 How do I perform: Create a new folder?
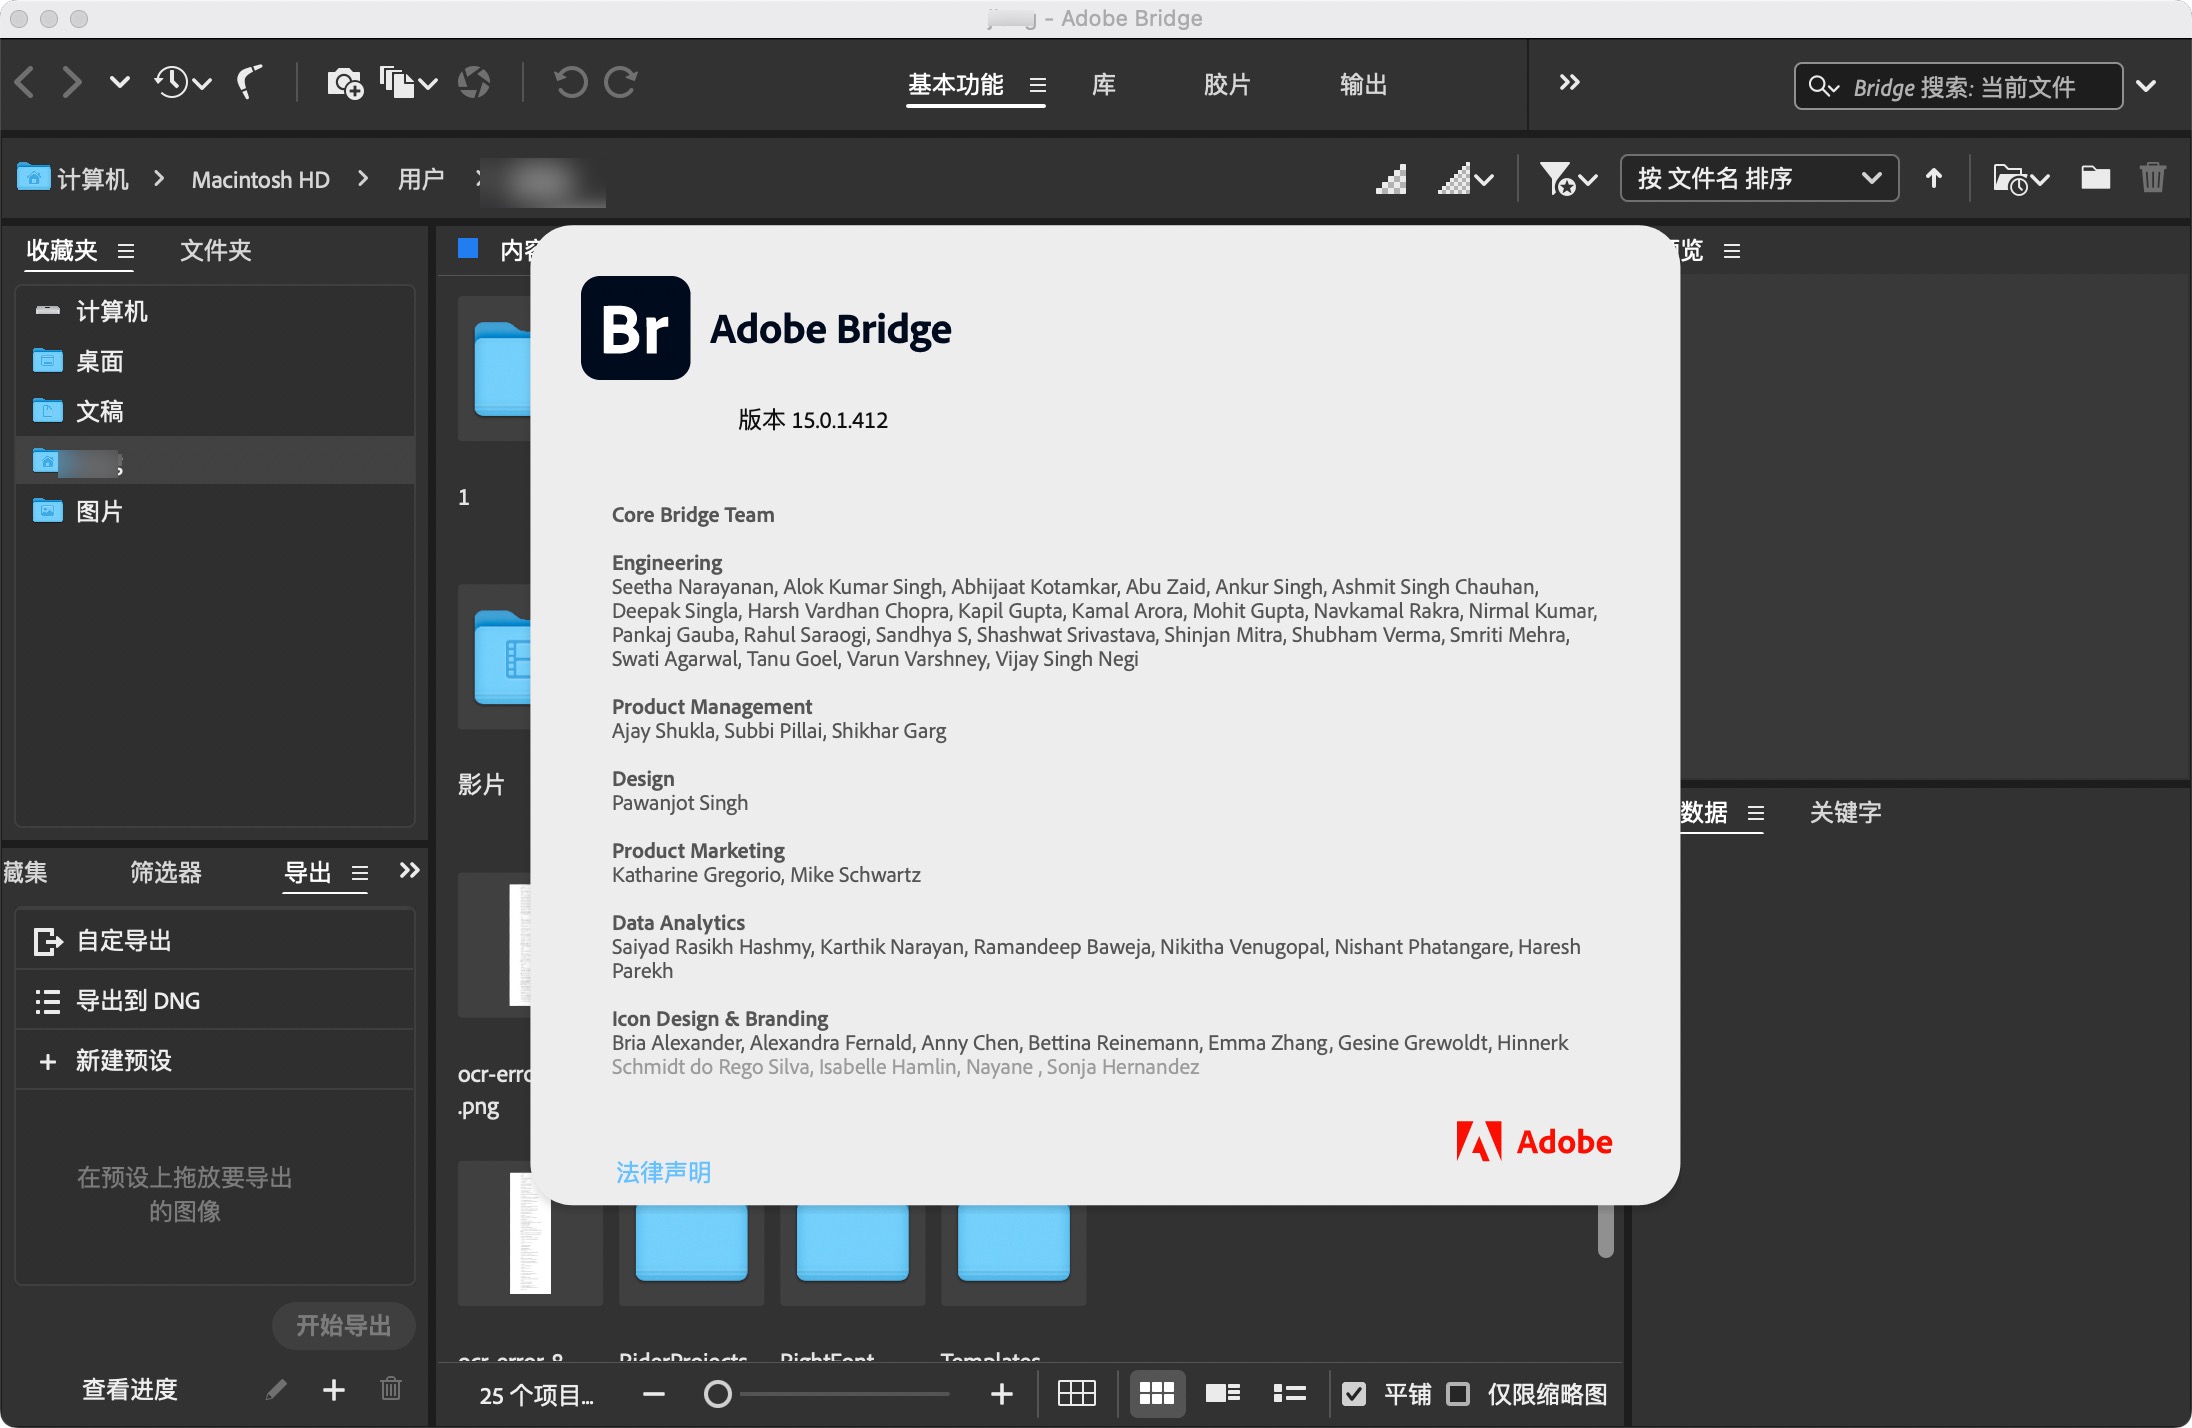[2096, 178]
